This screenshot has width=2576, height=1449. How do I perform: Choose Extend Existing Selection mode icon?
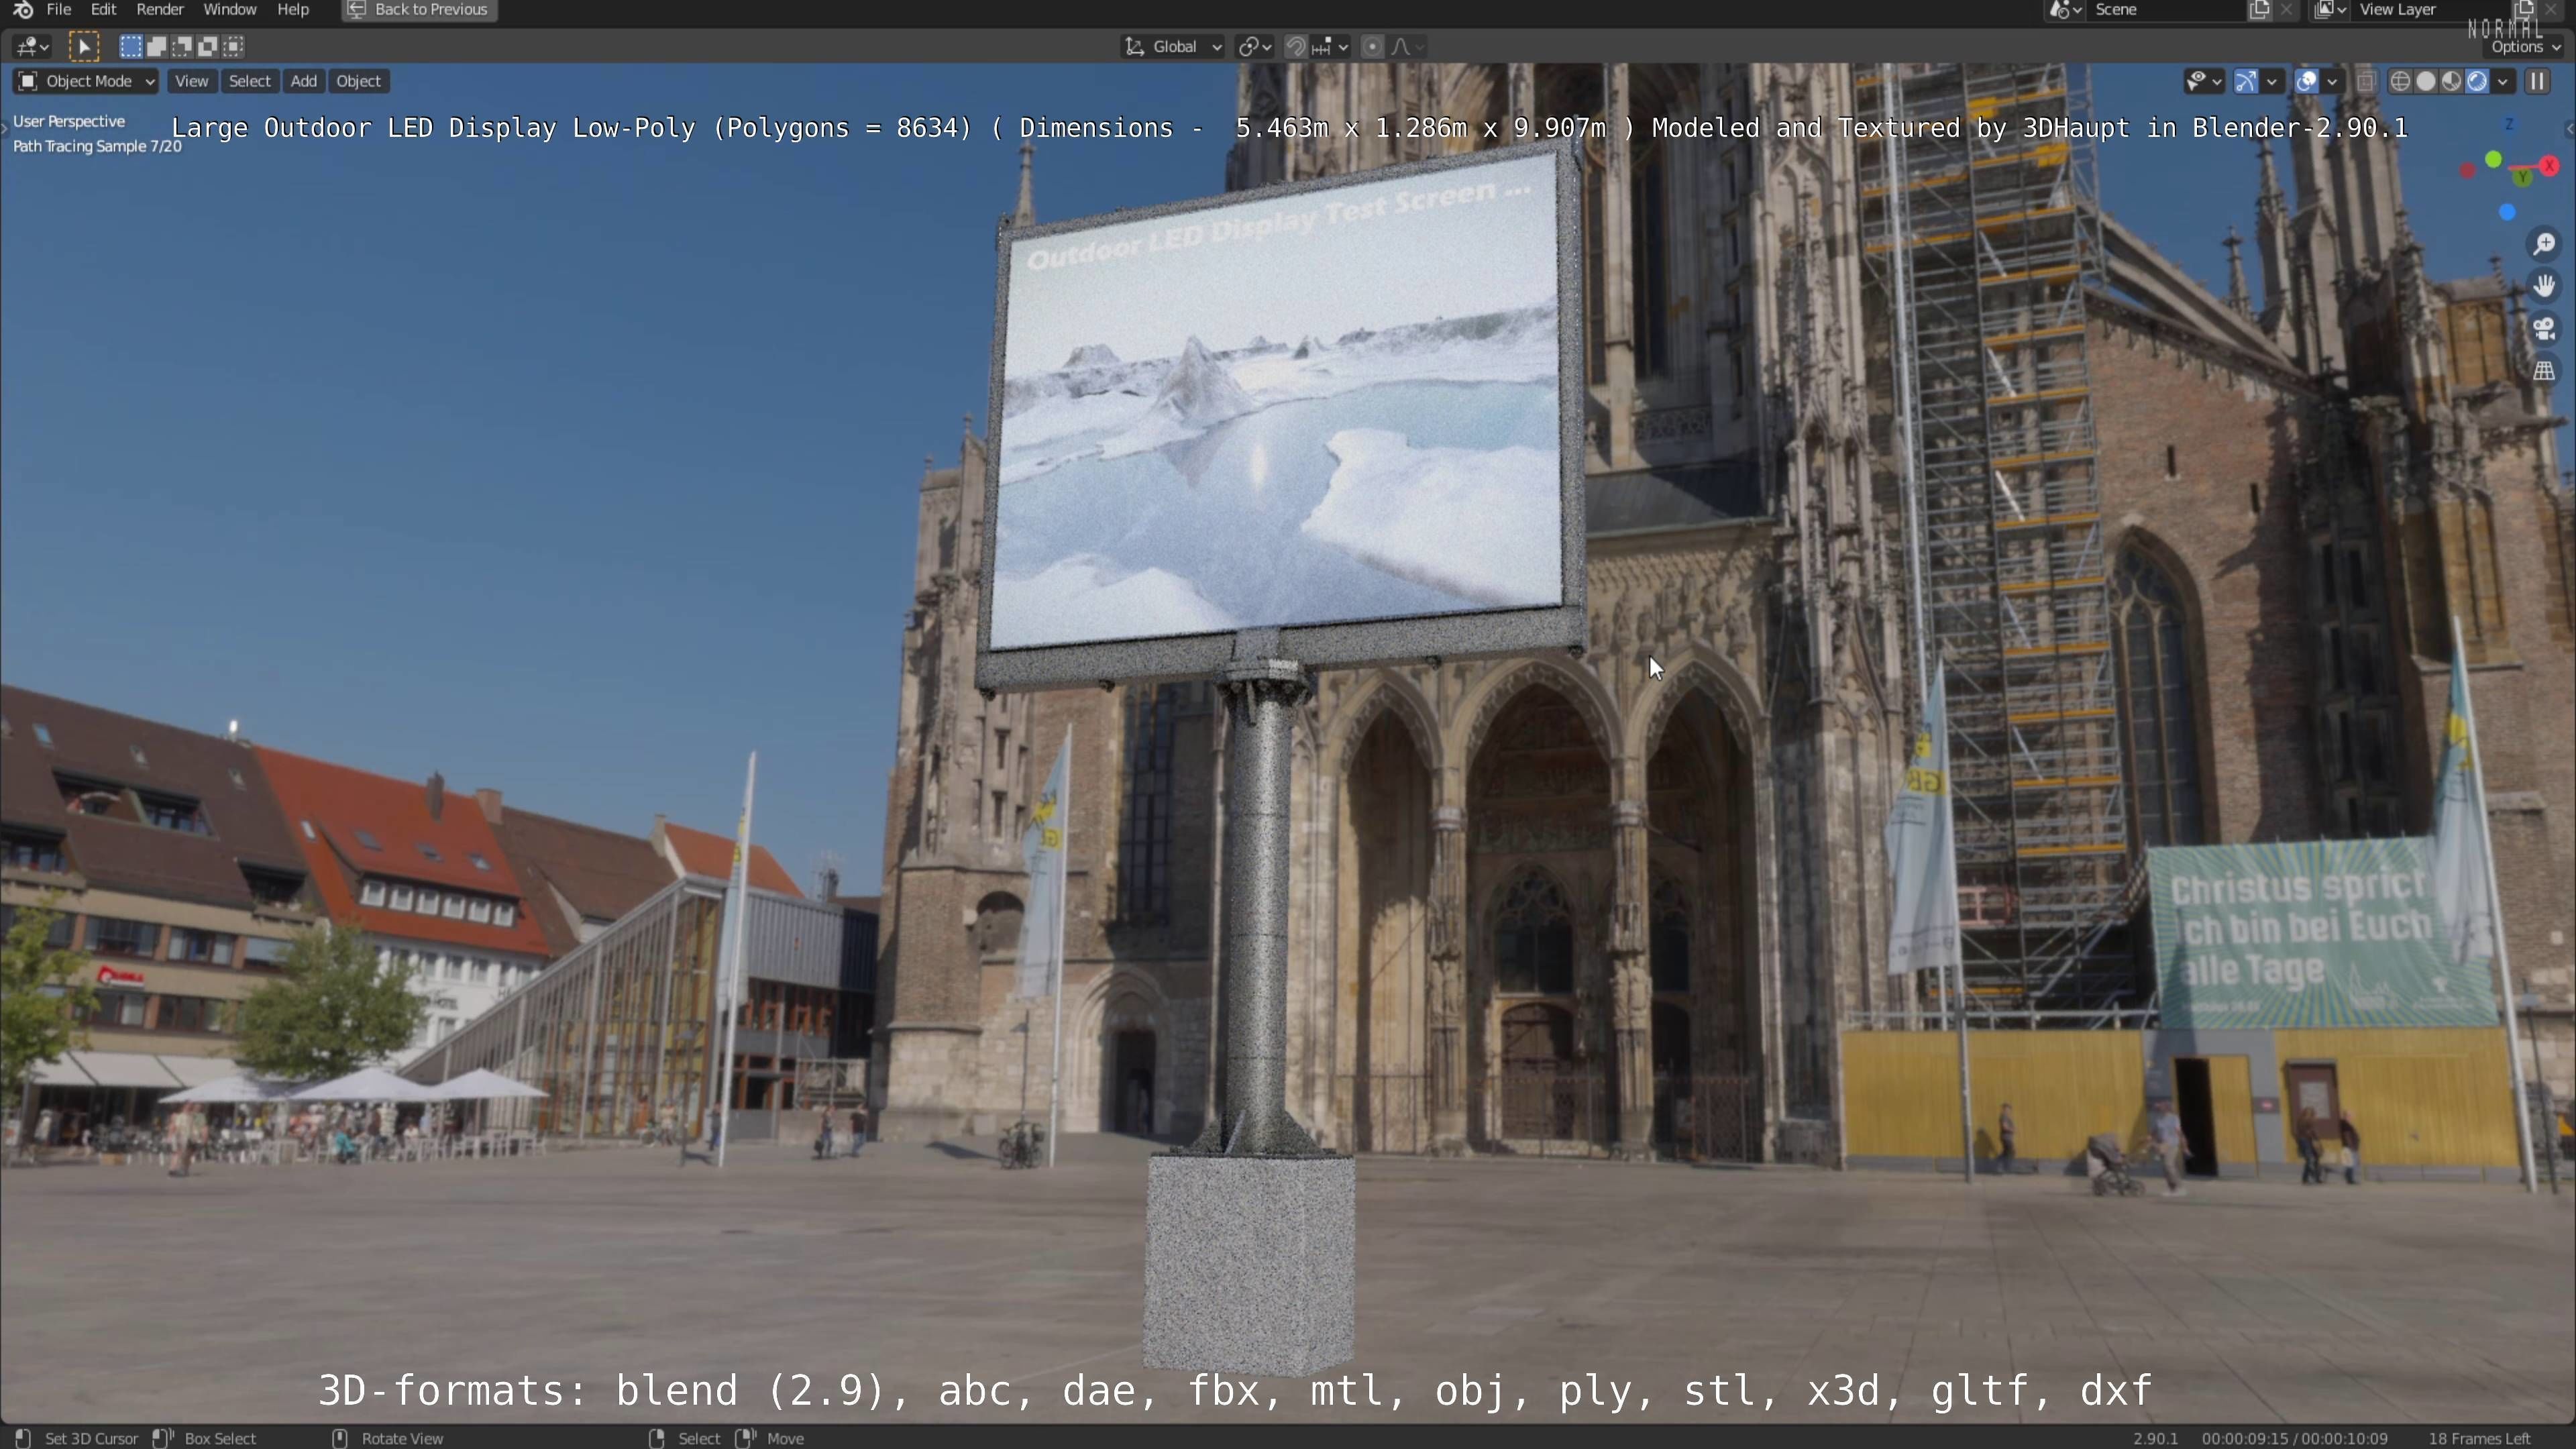(156, 46)
